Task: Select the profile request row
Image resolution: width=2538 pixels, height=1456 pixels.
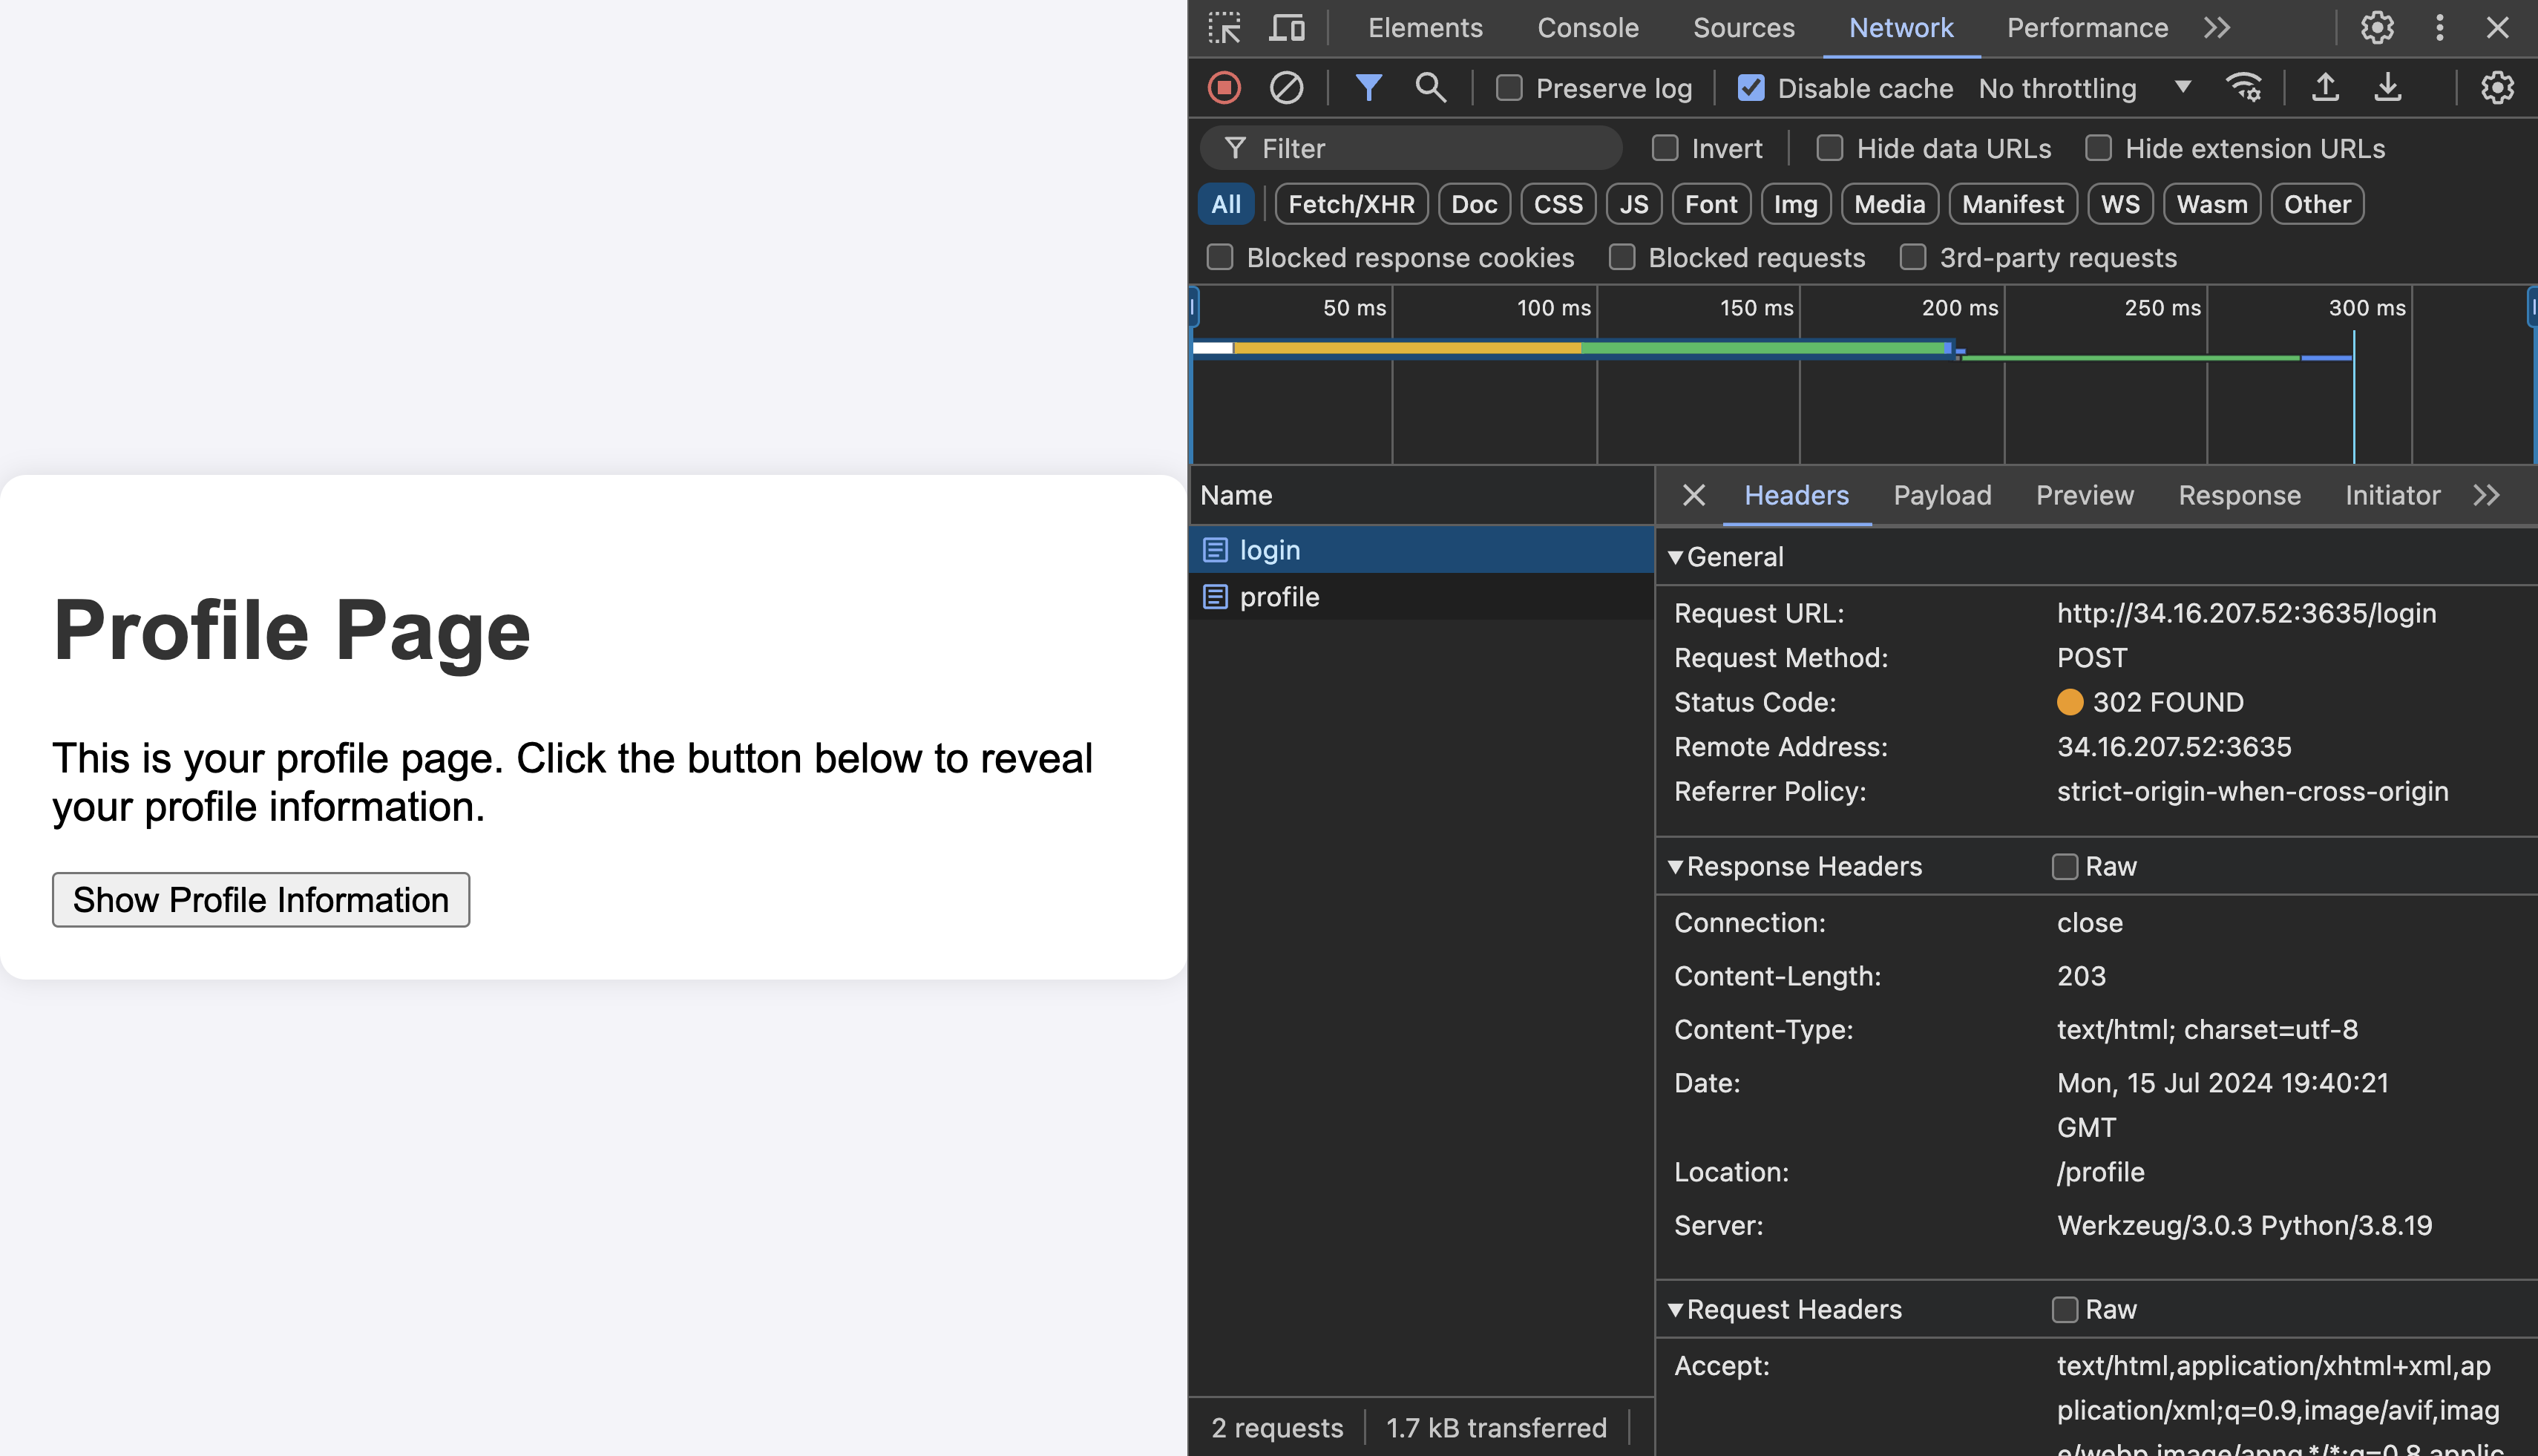Action: (x=1421, y=597)
